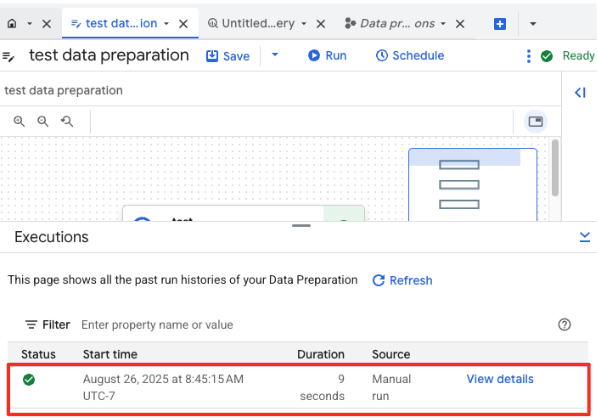Add a new tab with plus icon

pos(500,24)
